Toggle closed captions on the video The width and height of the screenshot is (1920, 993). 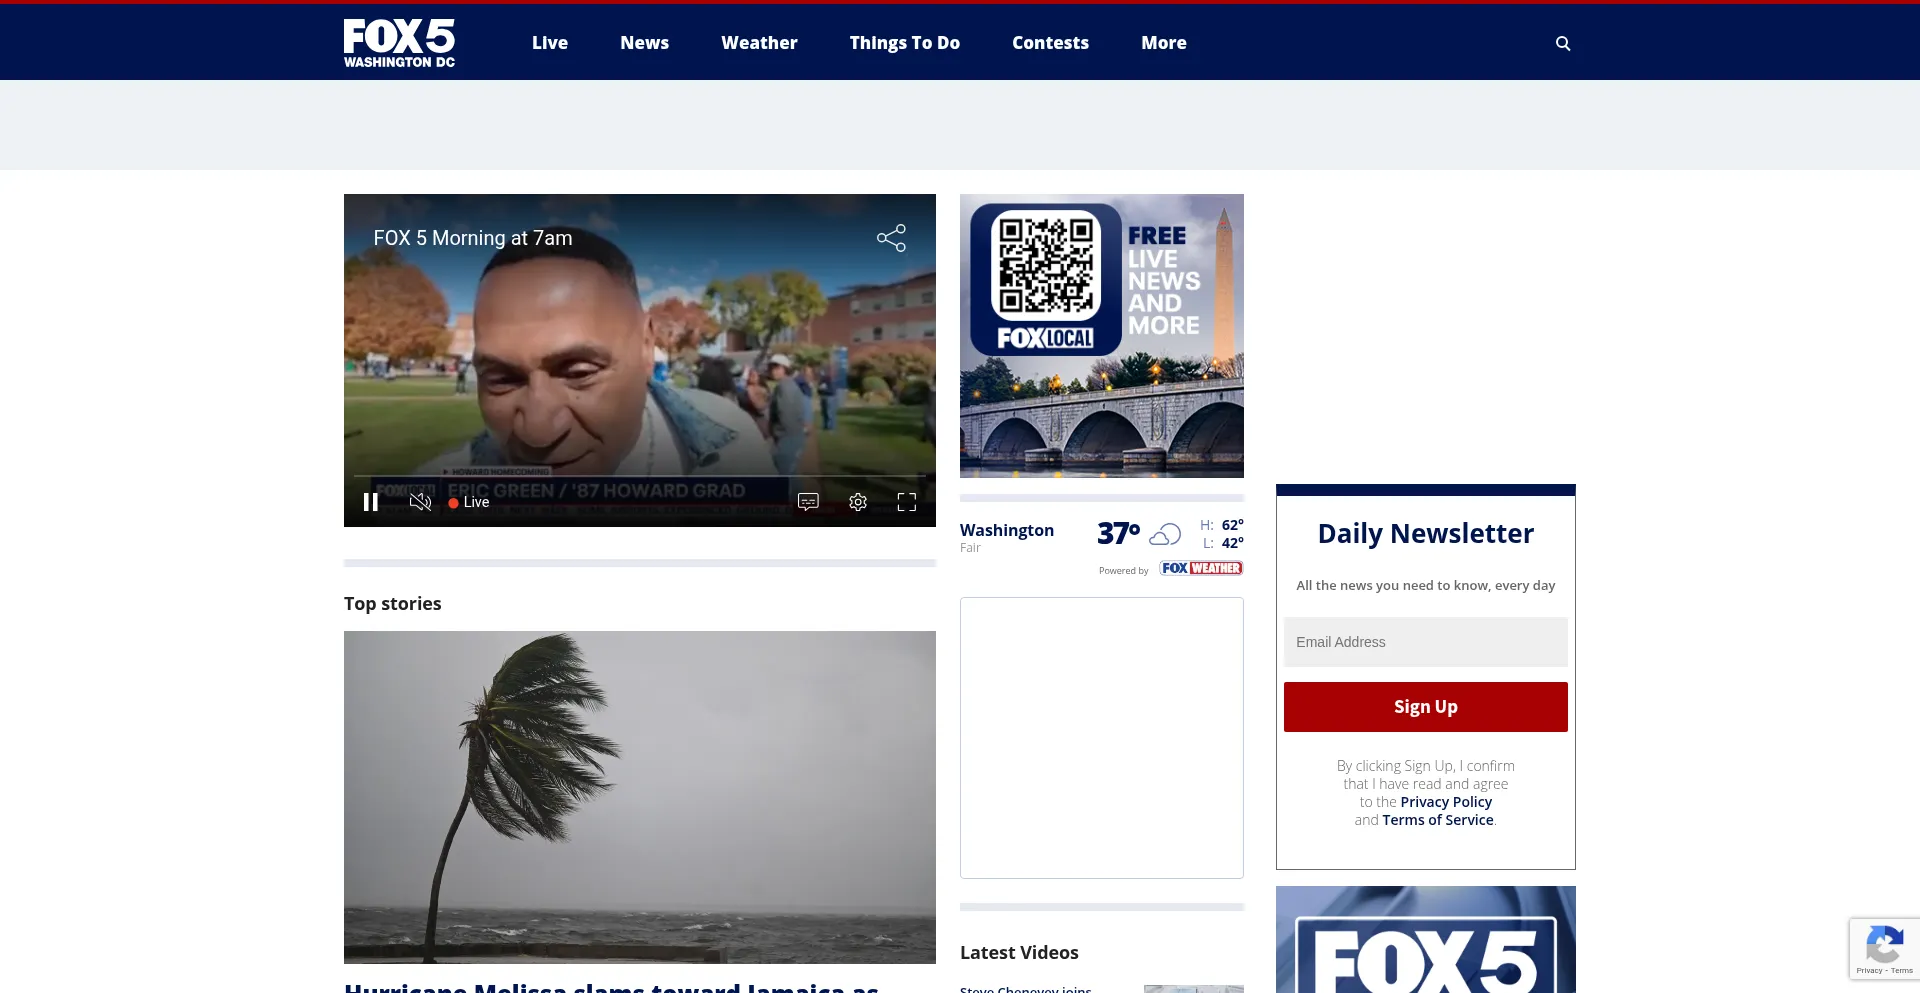click(808, 502)
